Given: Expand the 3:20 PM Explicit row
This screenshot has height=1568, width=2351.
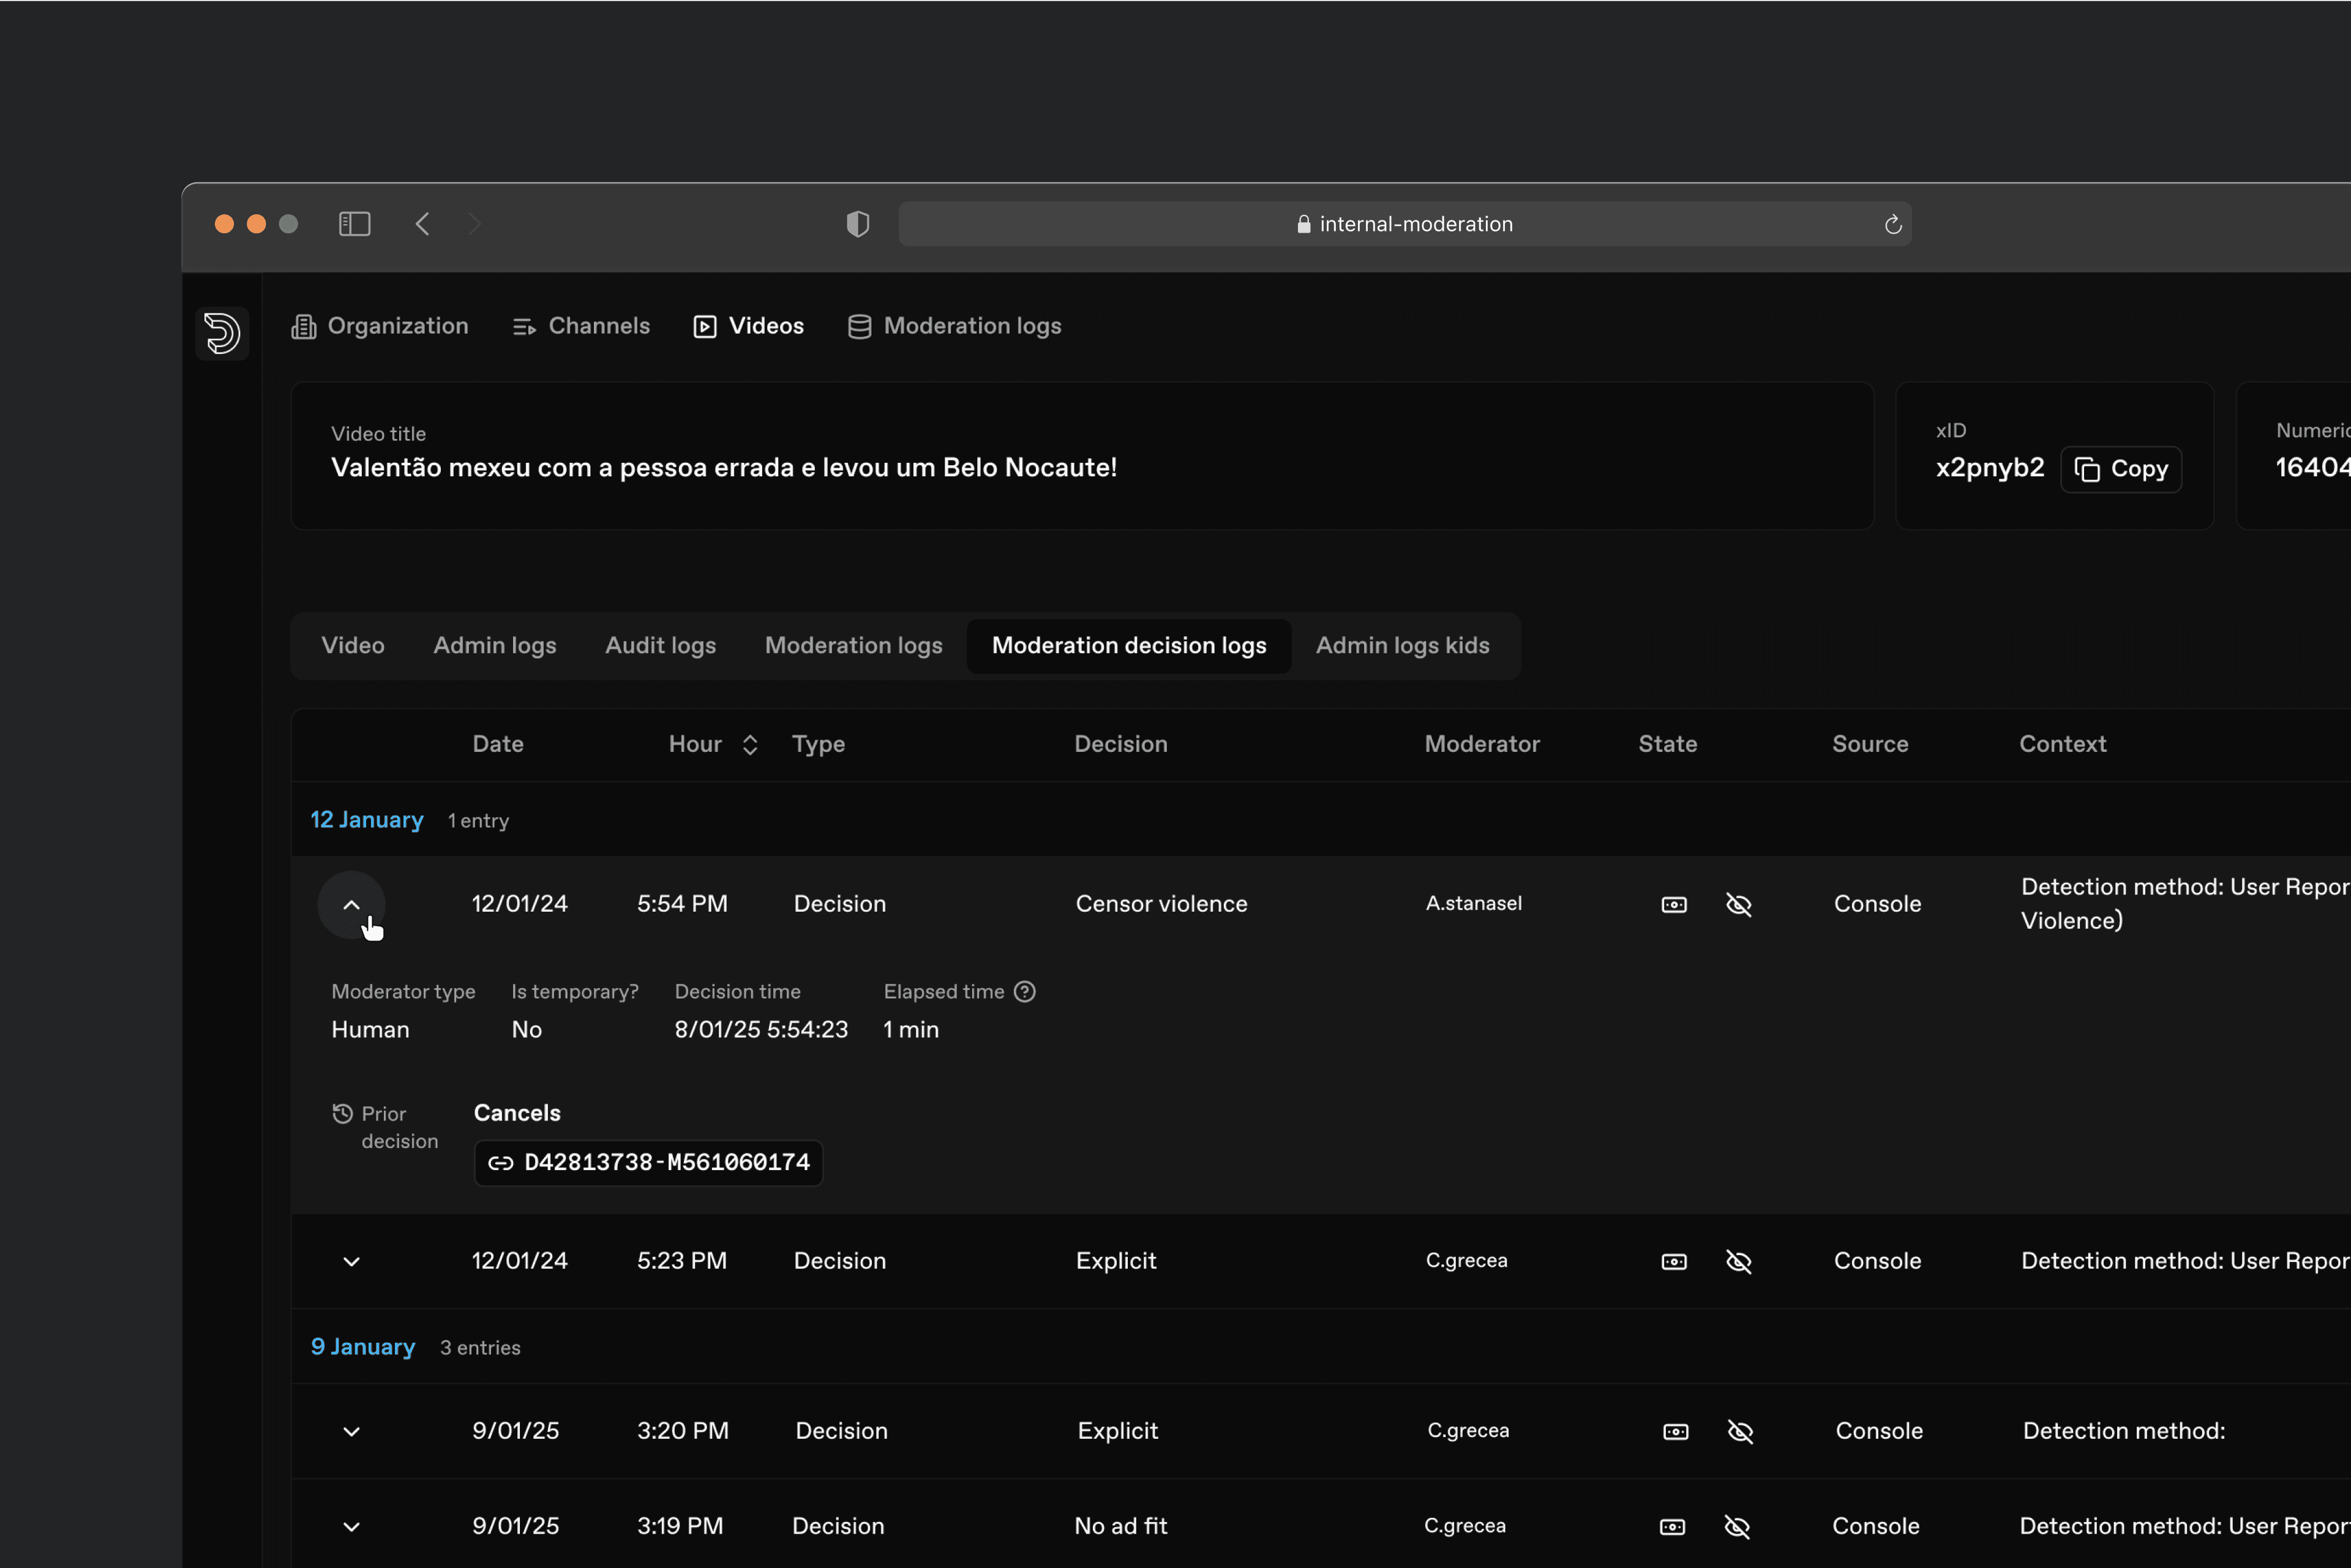Looking at the screenshot, I should coord(351,1432).
